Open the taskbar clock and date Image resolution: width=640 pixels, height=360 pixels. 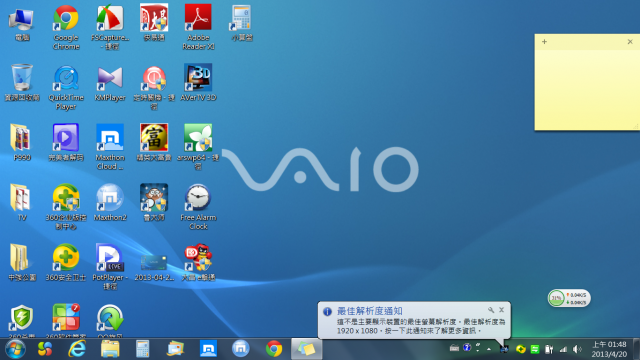(x=609, y=349)
